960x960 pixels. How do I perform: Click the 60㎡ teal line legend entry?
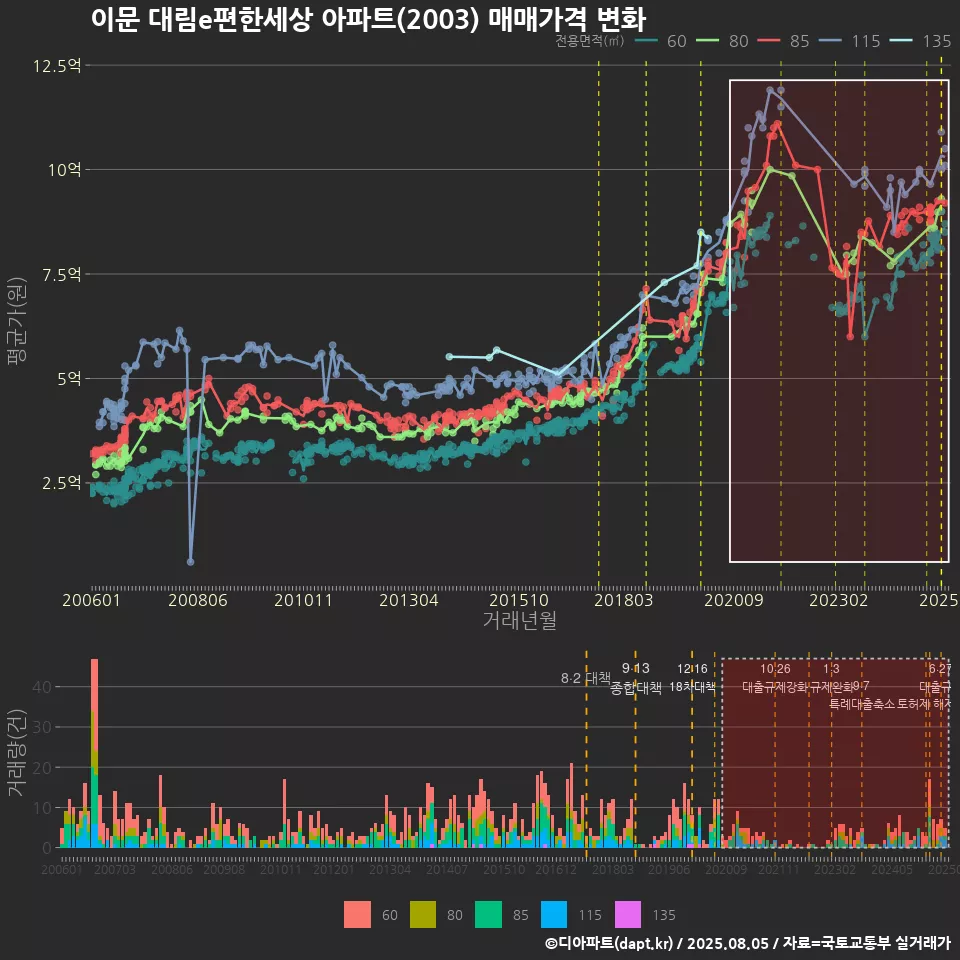pyautogui.click(x=660, y=41)
